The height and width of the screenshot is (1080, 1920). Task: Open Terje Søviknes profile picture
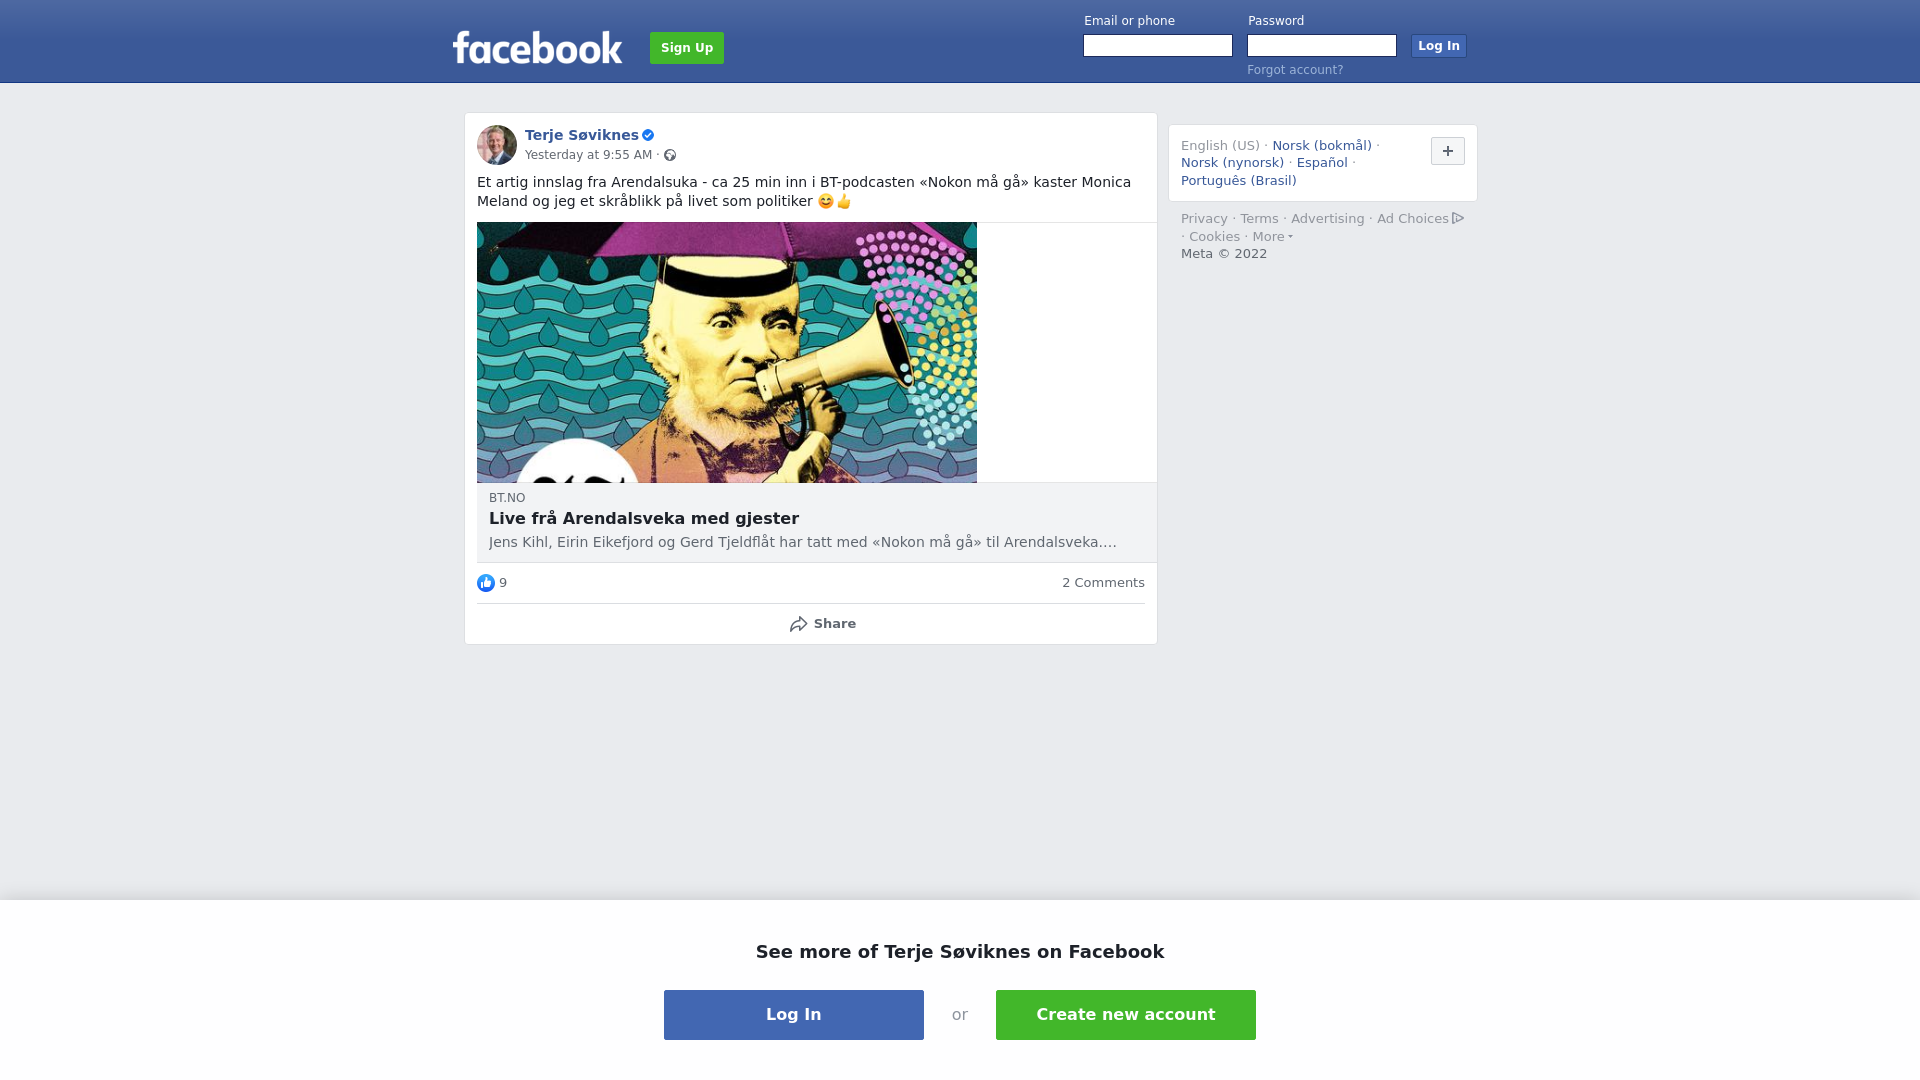coord(497,145)
